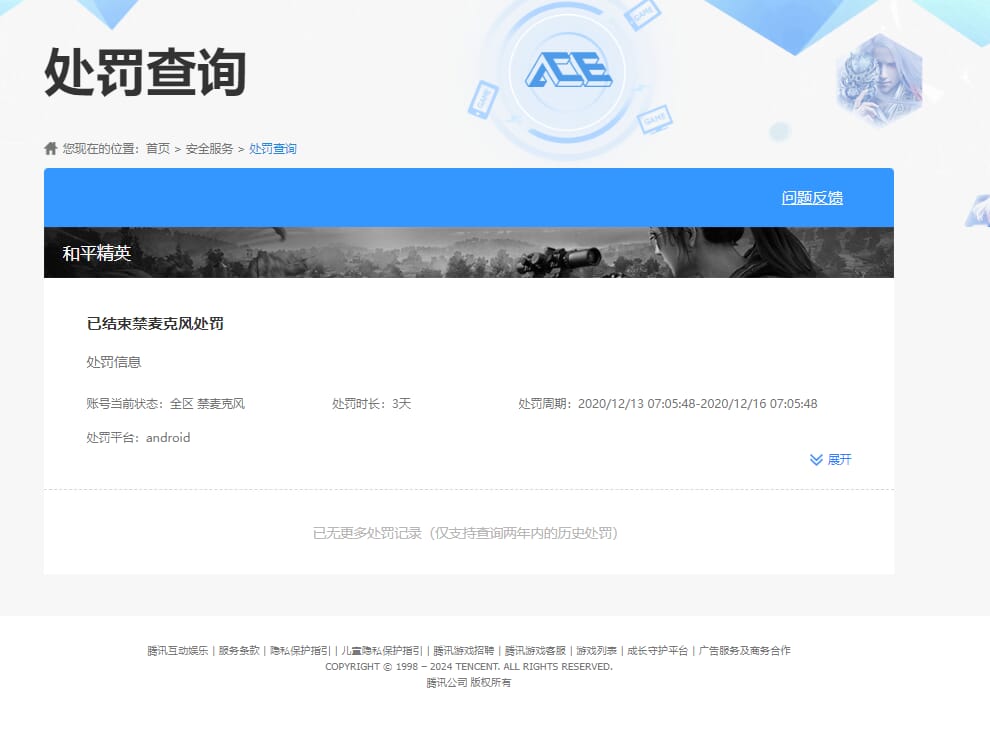This screenshot has height=754, width=990.
Task: Click 处罚时长: 3天 text
Action: [371, 404]
